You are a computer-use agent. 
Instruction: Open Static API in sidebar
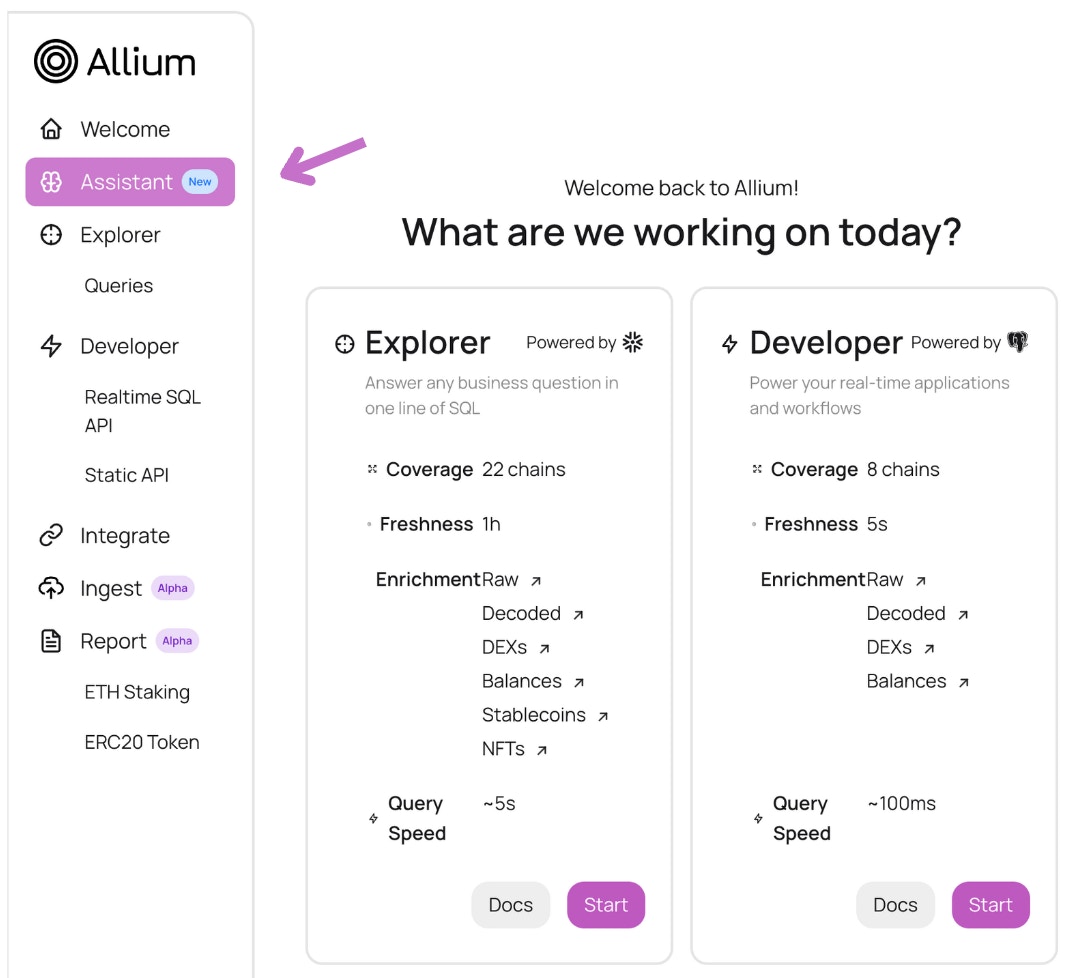(x=127, y=475)
